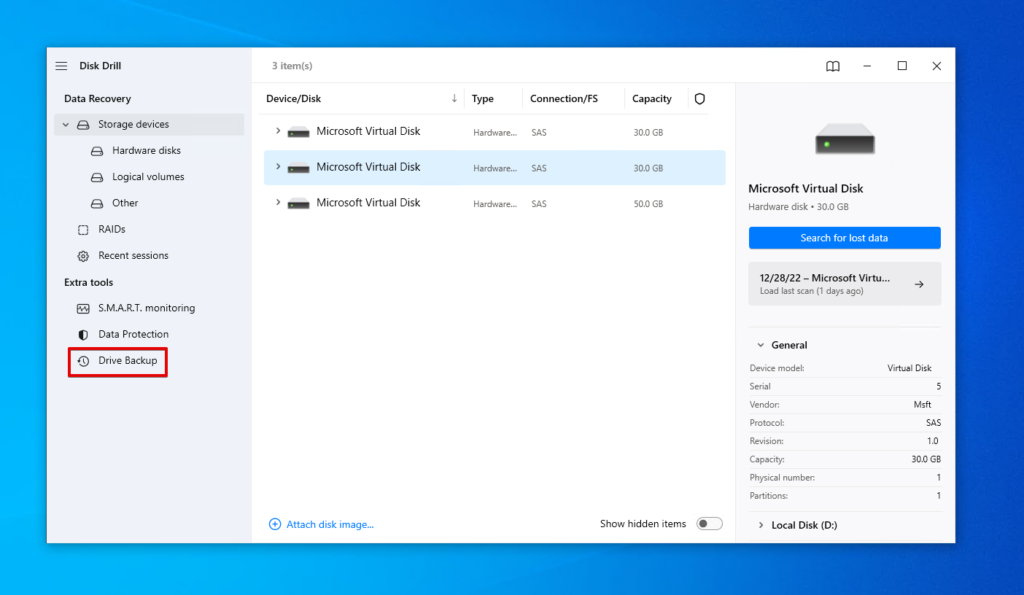The width and height of the screenshot is (1024, 595).
Task: Click the Logical volumes icon
Action: tap(97, 177)
